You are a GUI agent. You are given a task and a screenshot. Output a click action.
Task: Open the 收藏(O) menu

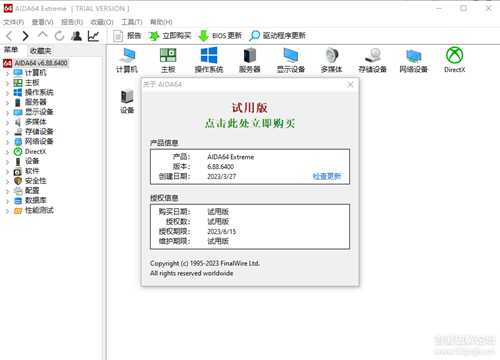[x=102, y=22]
